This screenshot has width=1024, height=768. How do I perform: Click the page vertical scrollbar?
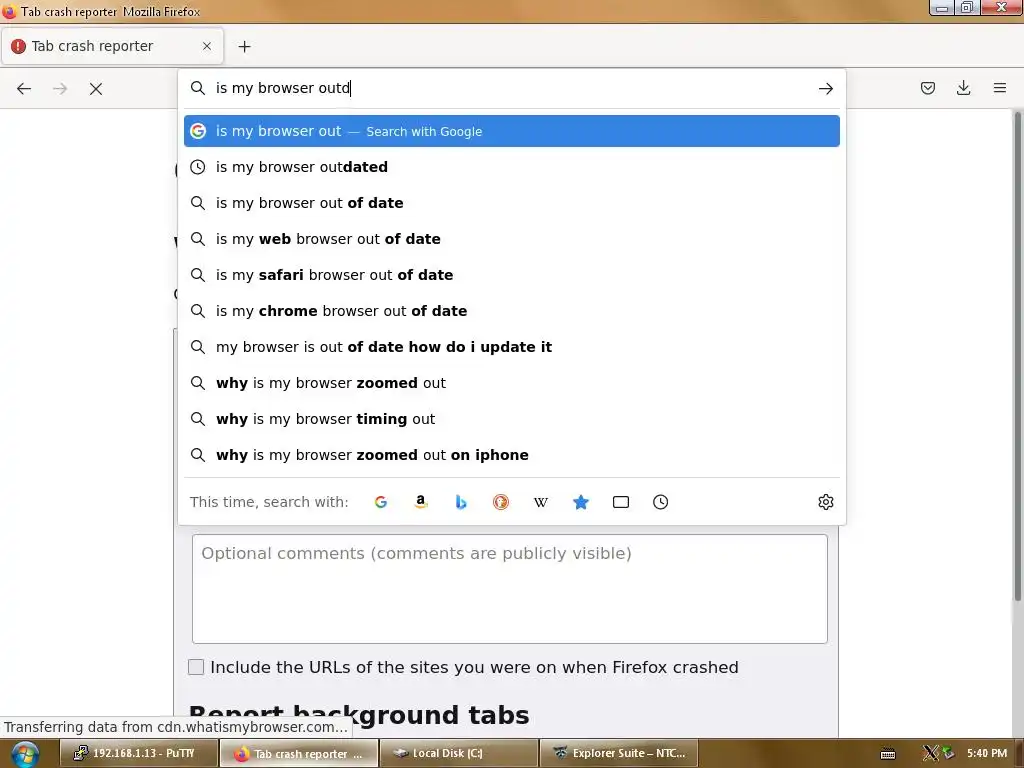click(1017, 356)
